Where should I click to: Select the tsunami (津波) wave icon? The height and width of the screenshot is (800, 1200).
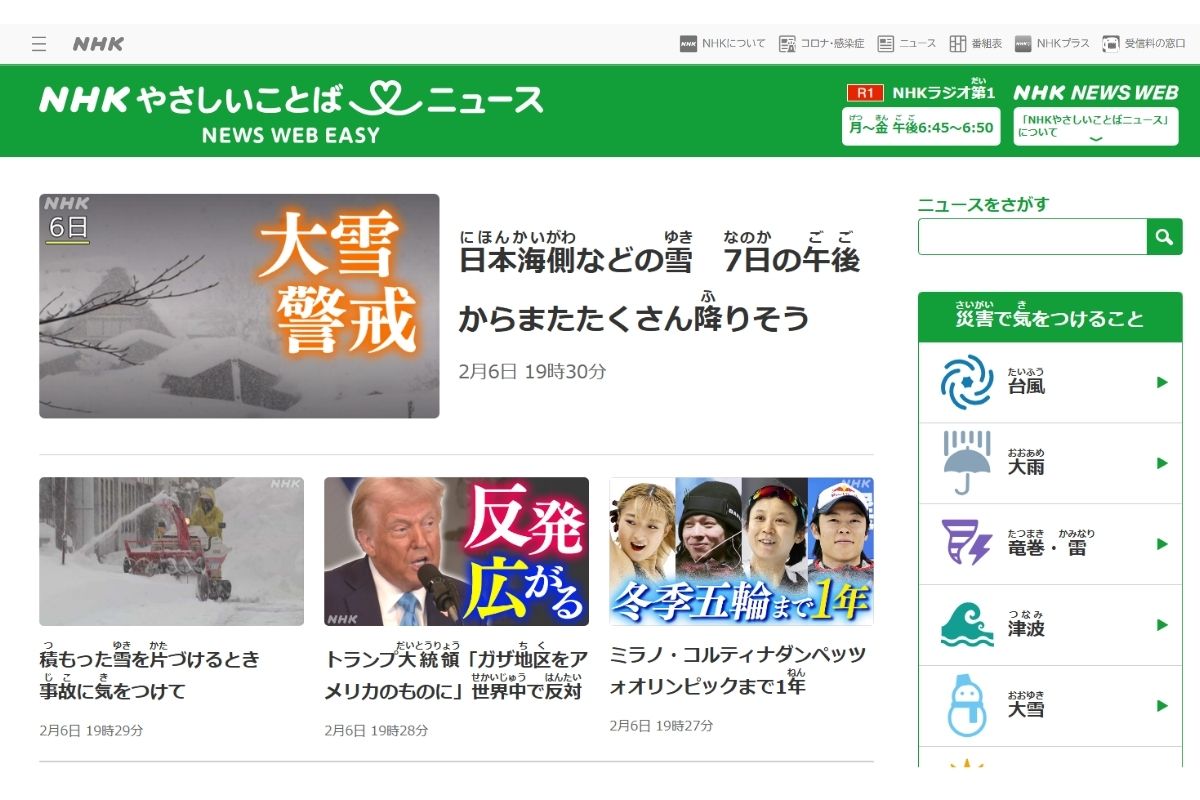point(966,625)
